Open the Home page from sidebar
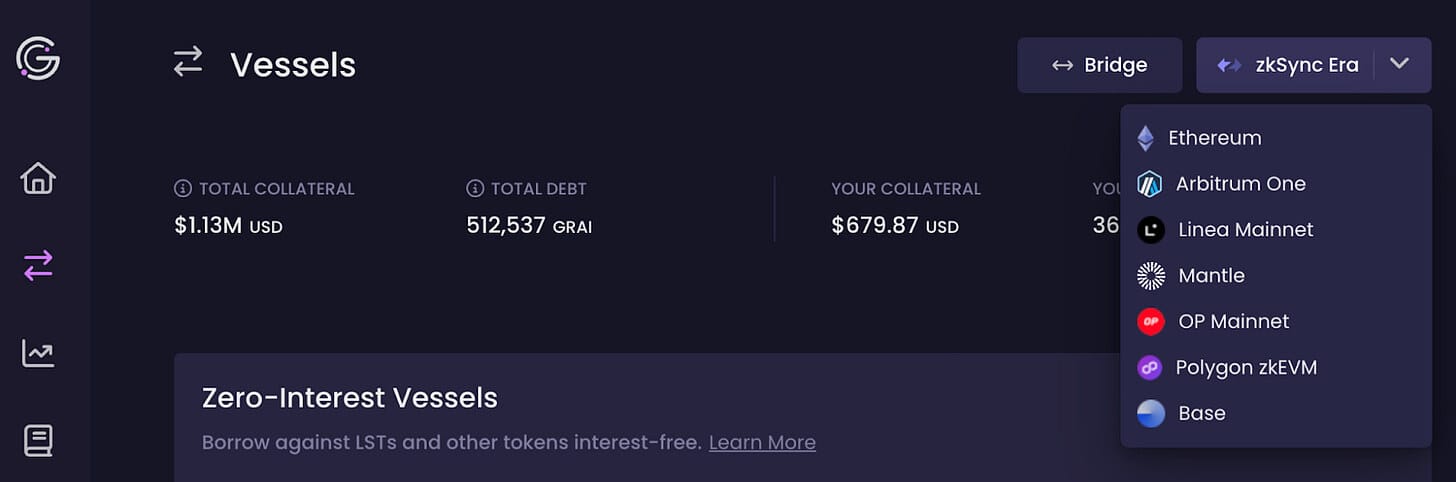 pyautogui.click(x=38, y=179)
